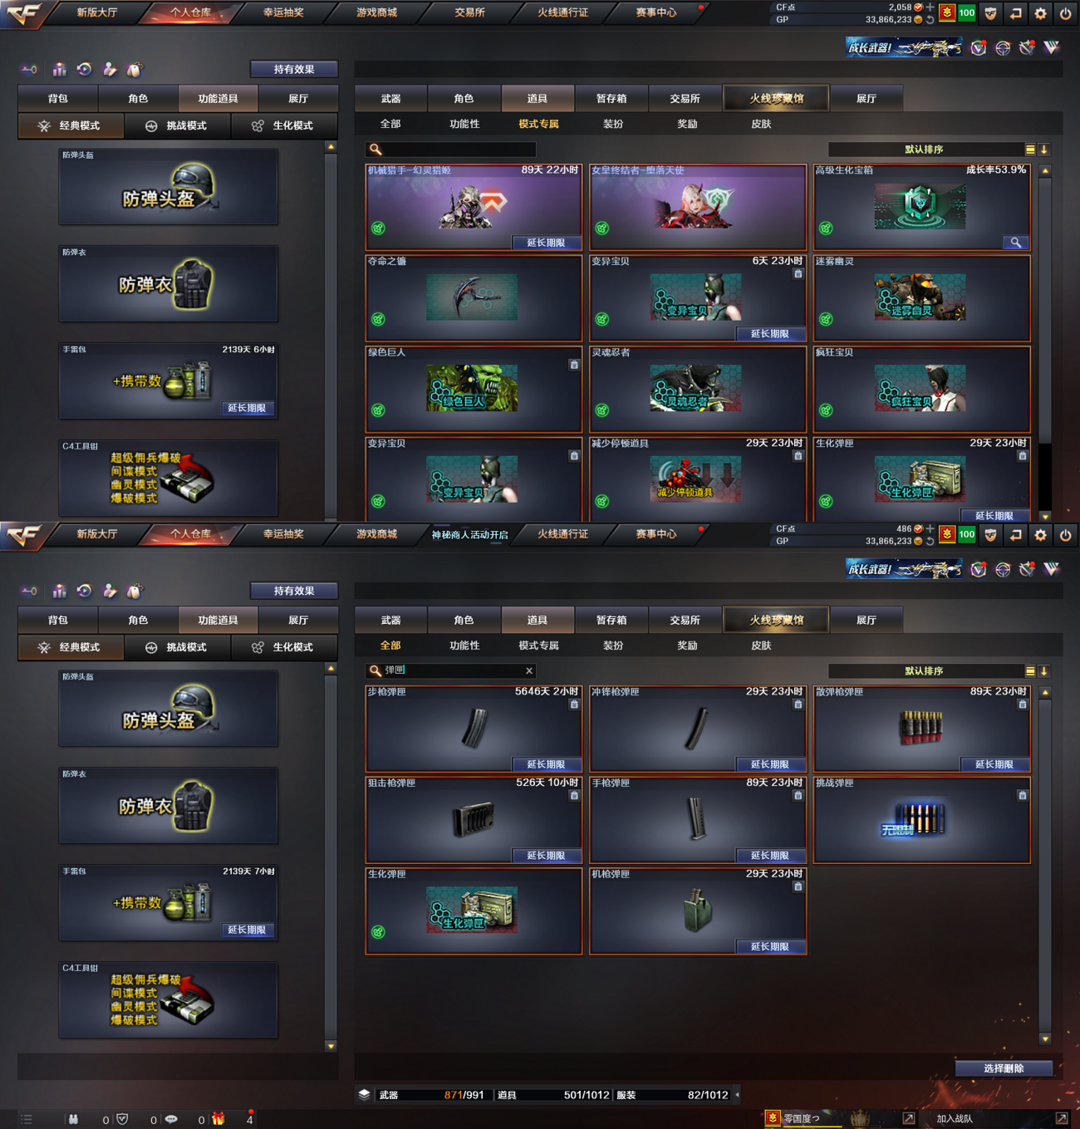
Task: Click the pop-out arrow next to 加入战队
Action: [1061, 1118]
